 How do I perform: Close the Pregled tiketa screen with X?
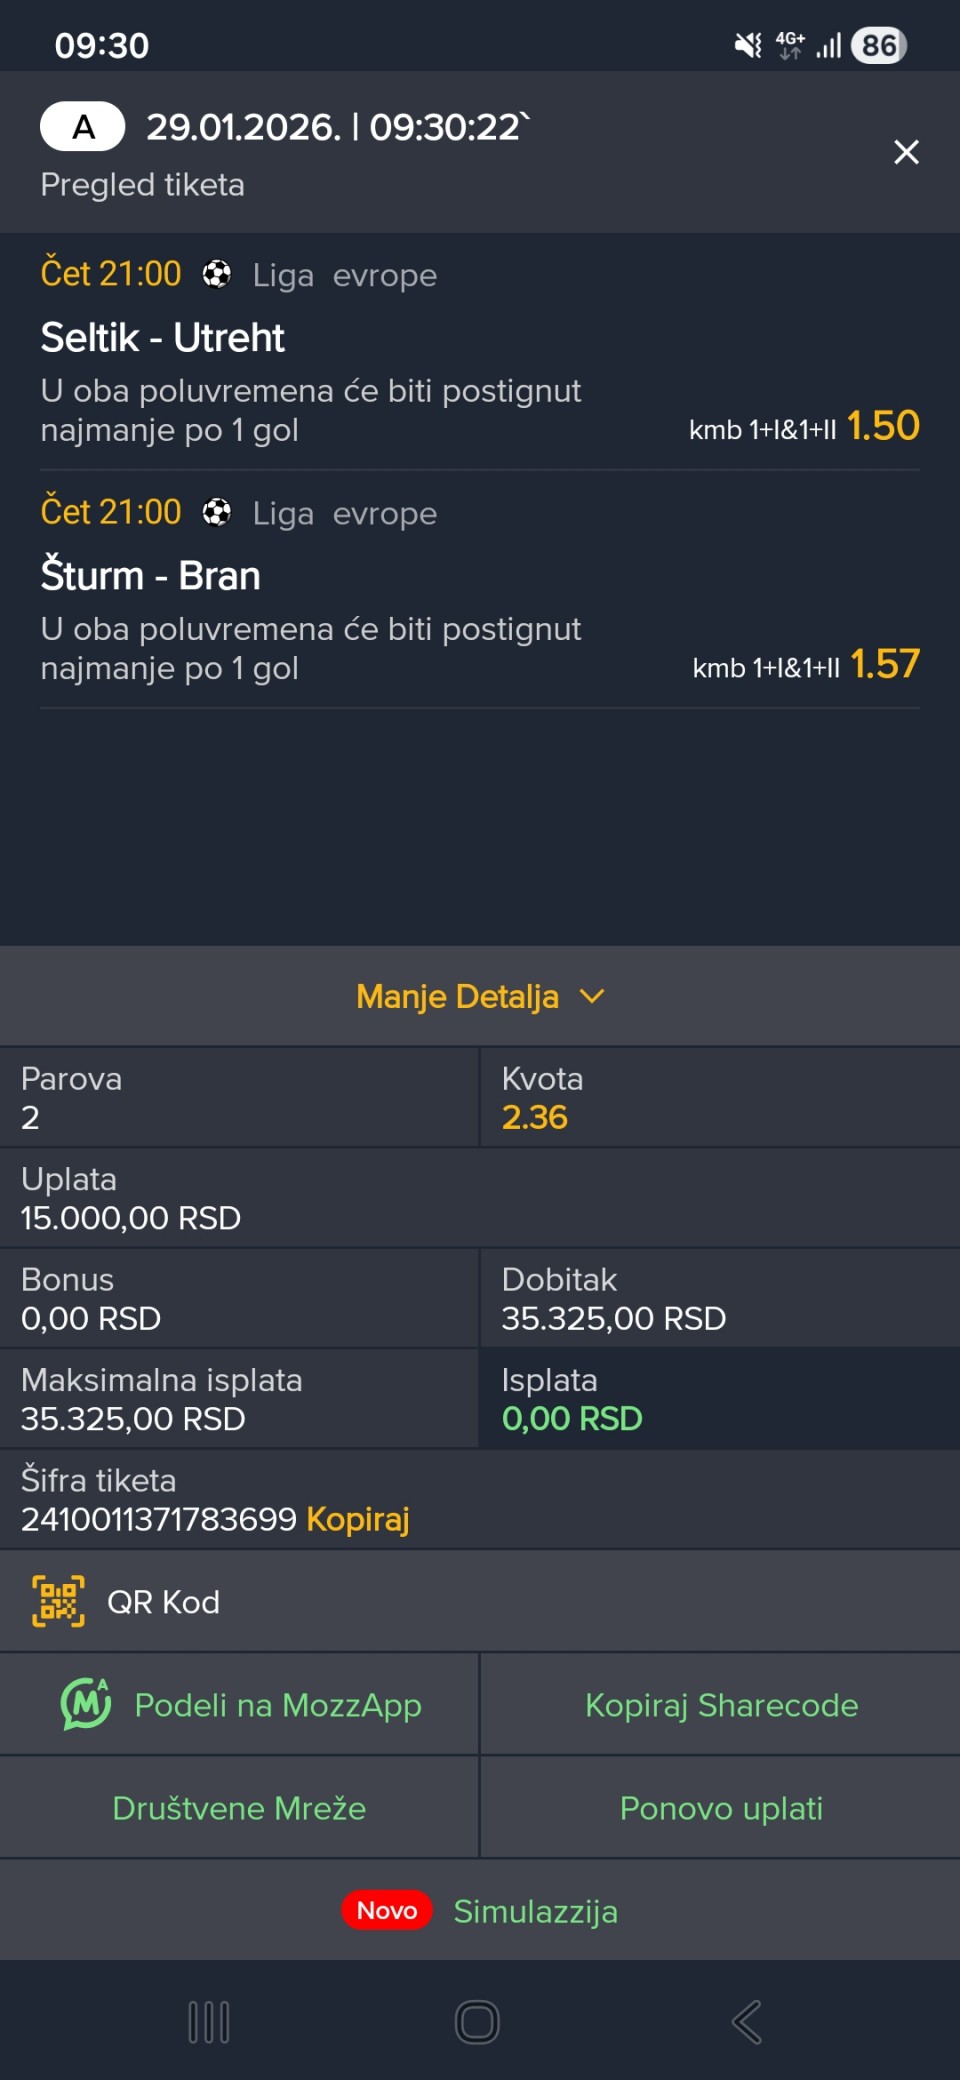(x=906, y=152)
